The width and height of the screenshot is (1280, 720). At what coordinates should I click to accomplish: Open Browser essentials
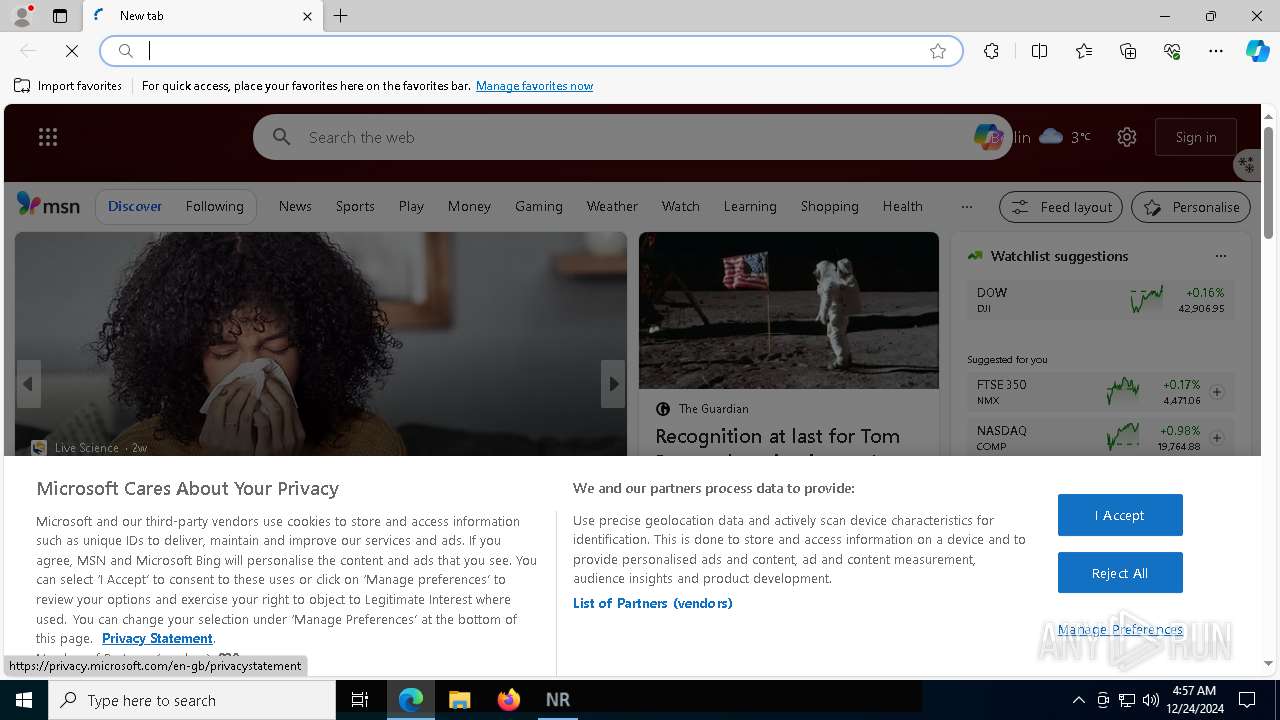pyautogui.click(x=1172, y=51)
